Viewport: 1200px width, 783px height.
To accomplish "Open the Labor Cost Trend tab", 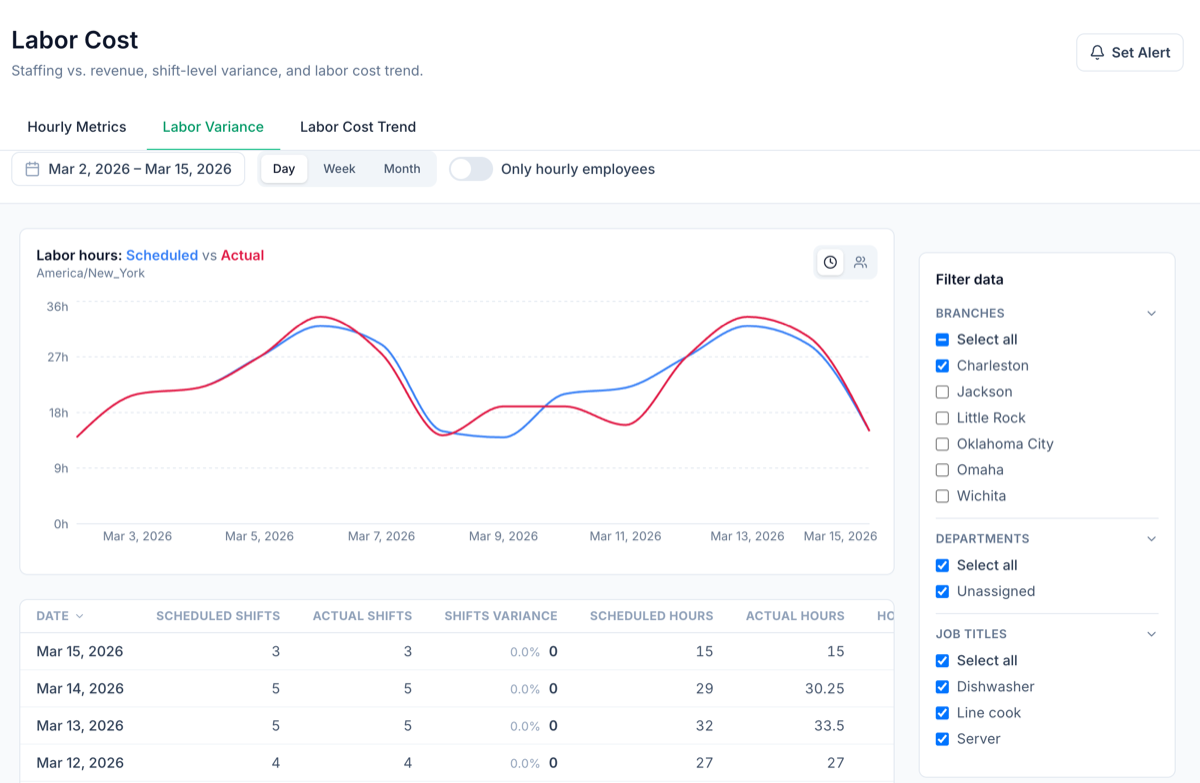I will point(358,127).
